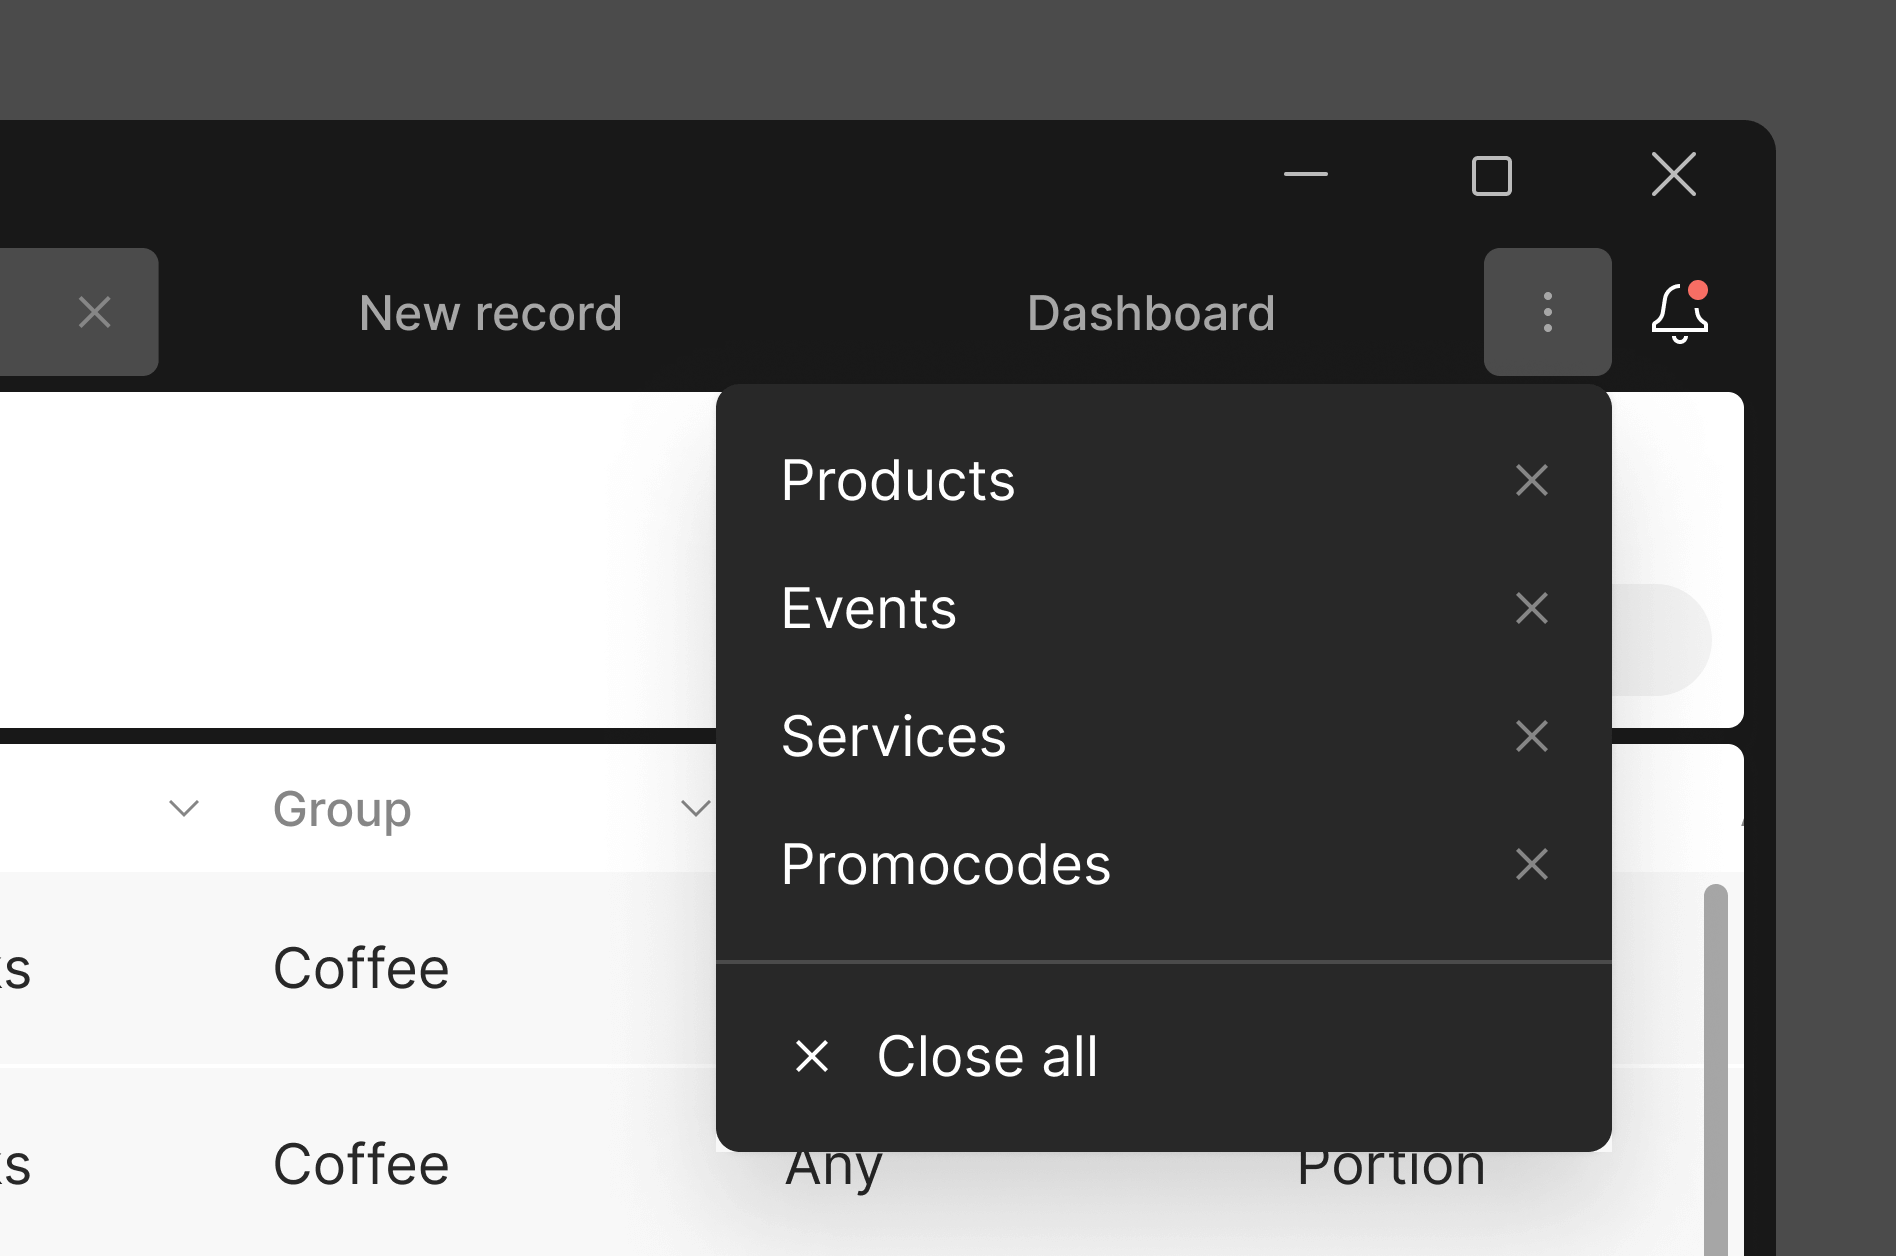This screenshot has width=1896, height=1256.
Task: Close the Events tab entry
Action: [1531, 608]
